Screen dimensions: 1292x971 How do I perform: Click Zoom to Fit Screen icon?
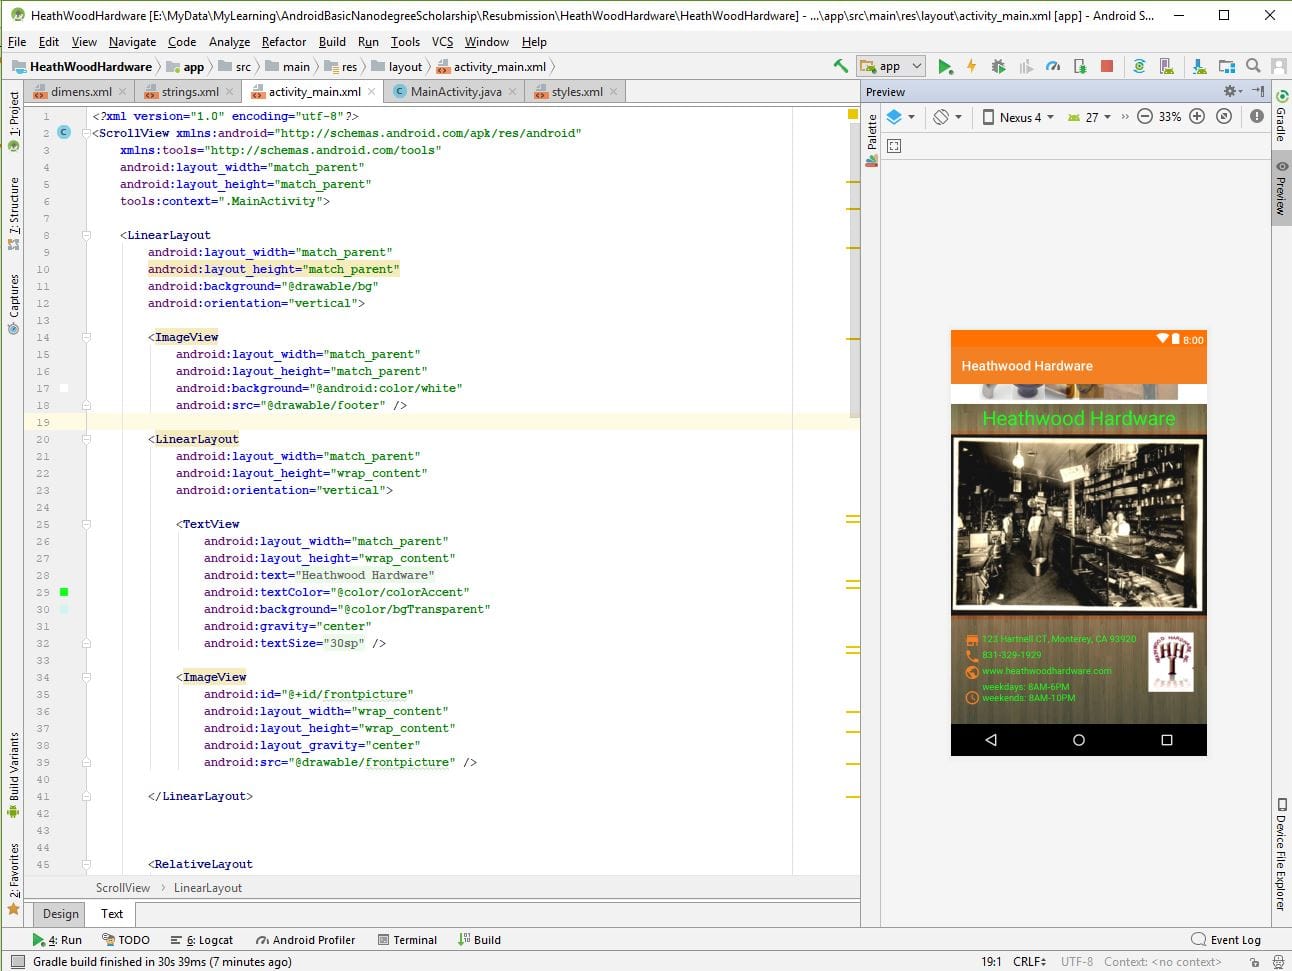(1223, 116)
